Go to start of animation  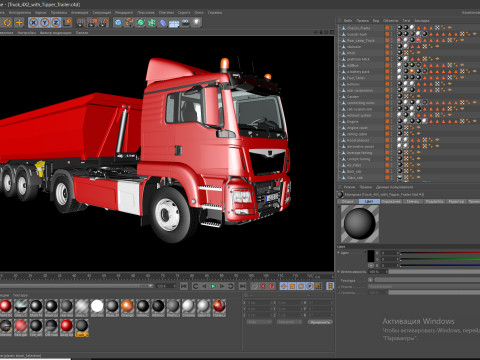[x=184, y=286]
